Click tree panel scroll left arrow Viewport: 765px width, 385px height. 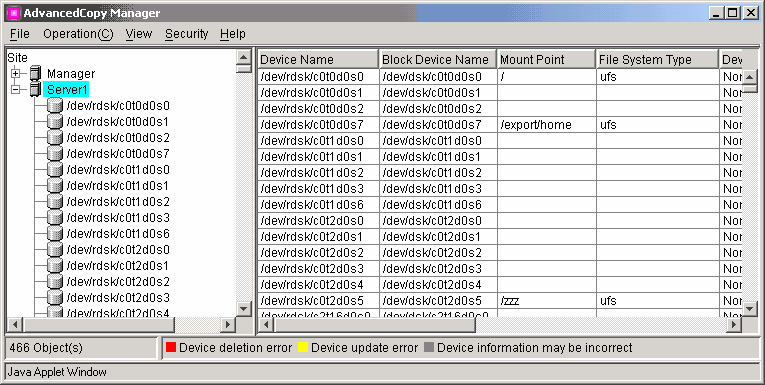pyautogui.click(x=15, y=324)
